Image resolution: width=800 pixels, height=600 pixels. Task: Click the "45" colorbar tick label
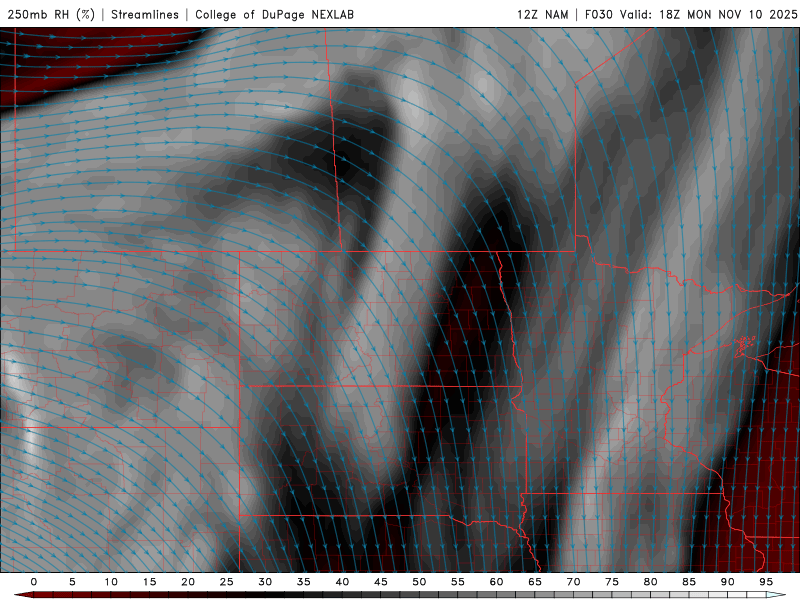point(381,582)
